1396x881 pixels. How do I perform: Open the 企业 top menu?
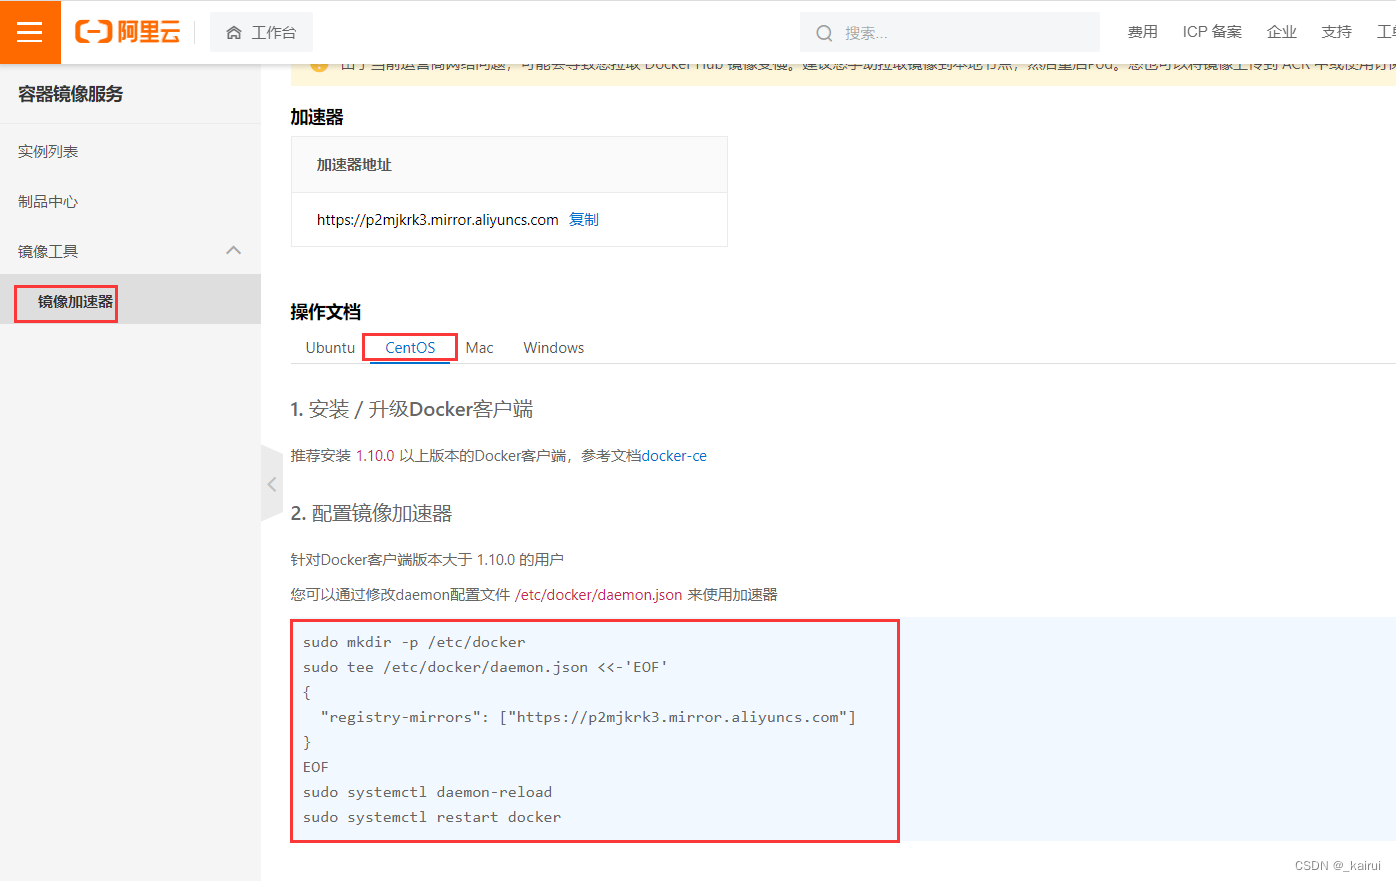(x=1281, y=32)
